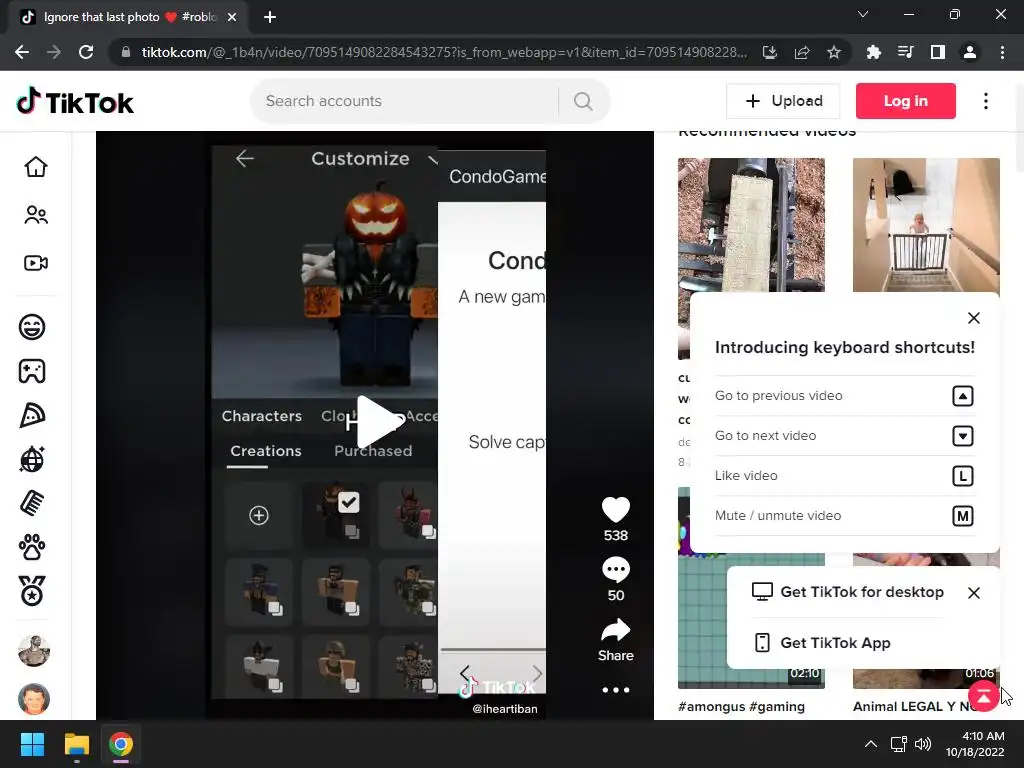Open the header three-dot more menu
This screenshot has height=768, width=1024.
(985, 101)
